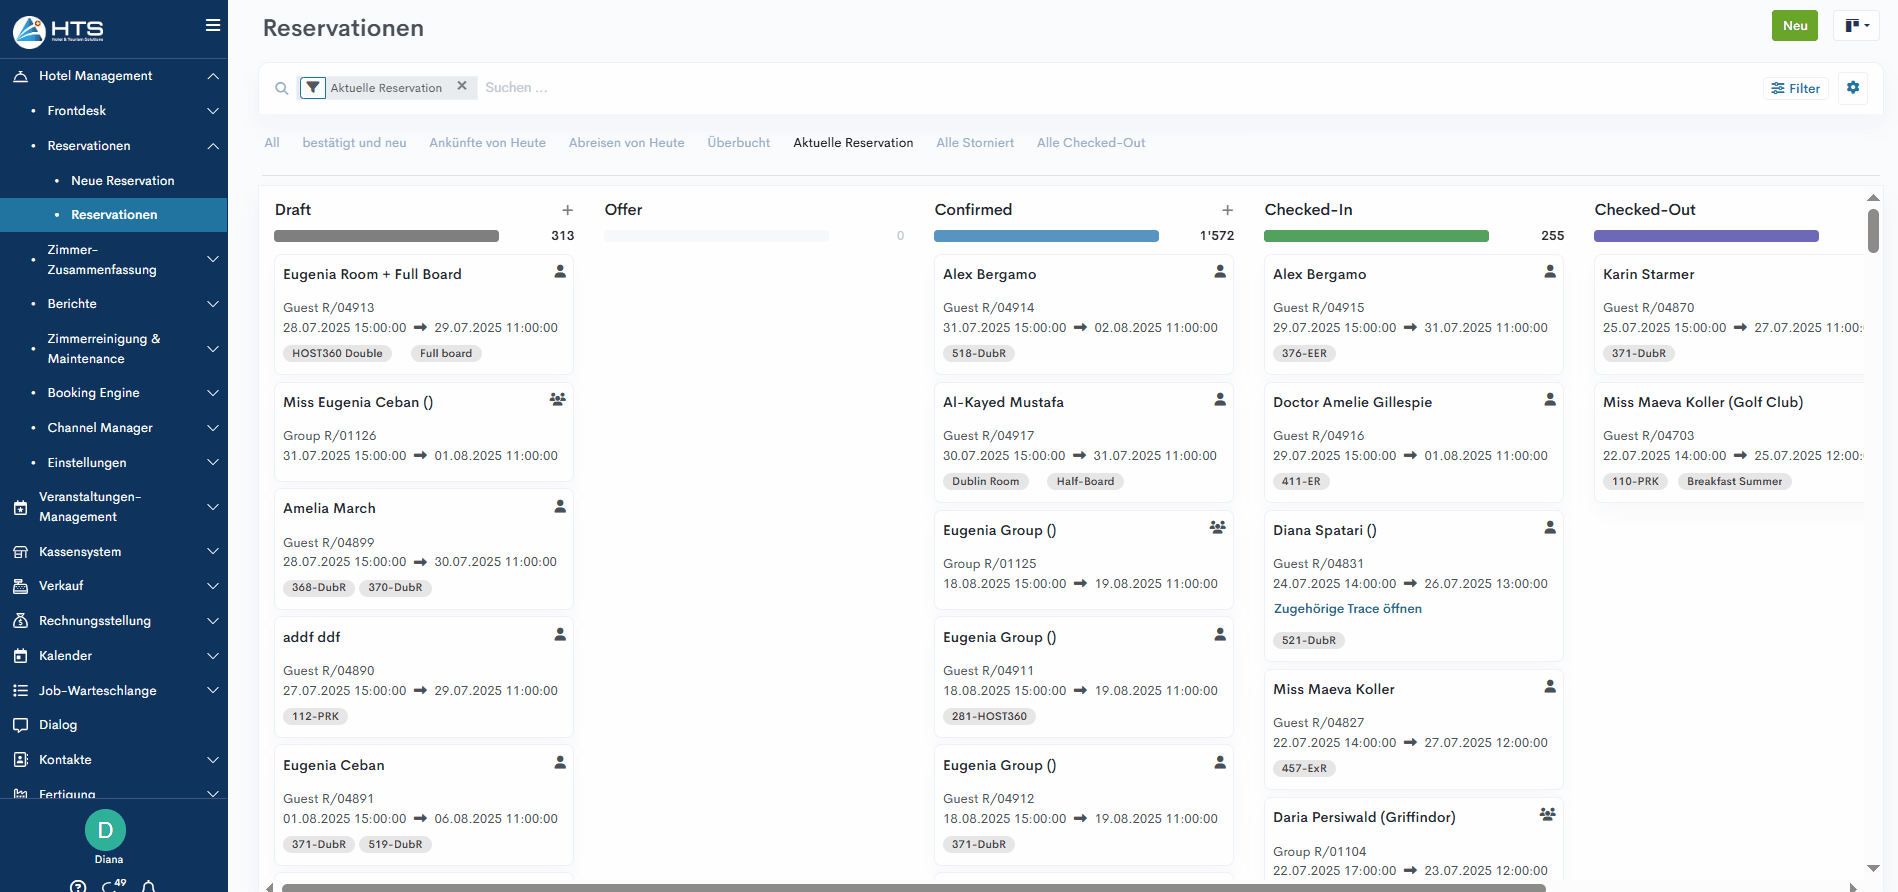The width and height of the screenshot is (1898, 892).
Task: Click the notification bell icon
Action: coord(148,886)
